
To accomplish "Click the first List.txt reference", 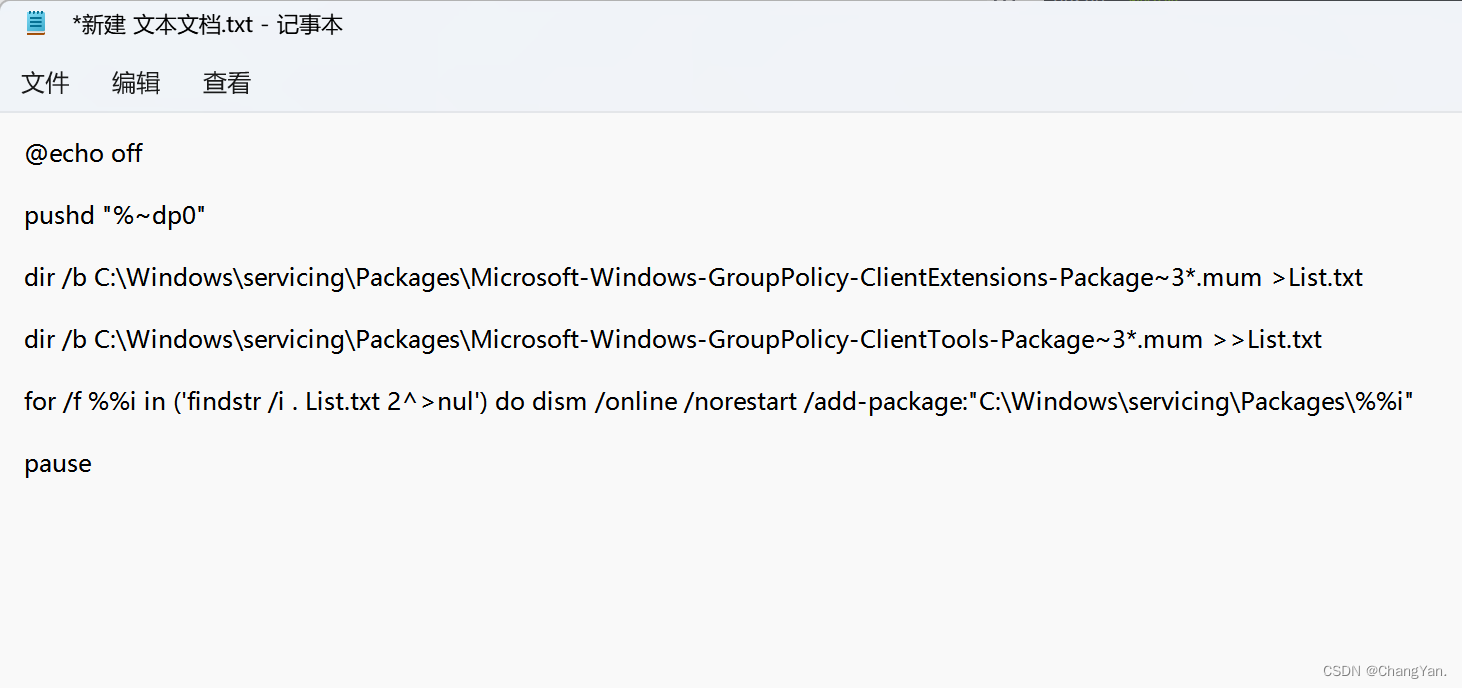I will tap(1325, 277).
